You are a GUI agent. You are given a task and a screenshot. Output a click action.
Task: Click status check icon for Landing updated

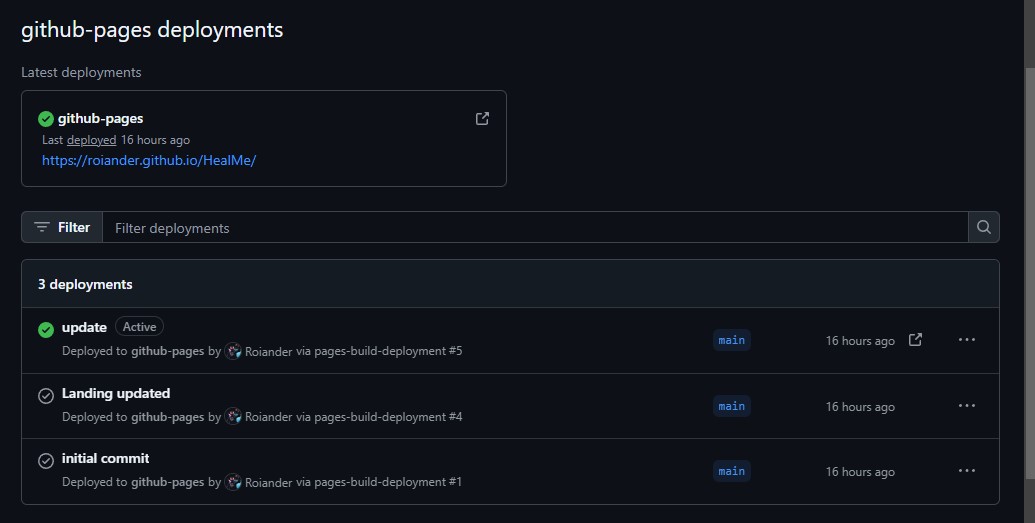[46, 396]
